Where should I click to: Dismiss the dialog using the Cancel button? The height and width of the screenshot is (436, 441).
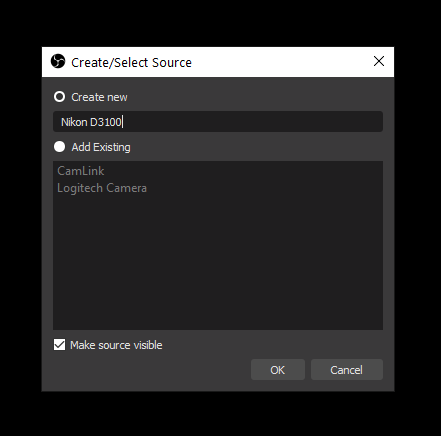tap(347, 370)
